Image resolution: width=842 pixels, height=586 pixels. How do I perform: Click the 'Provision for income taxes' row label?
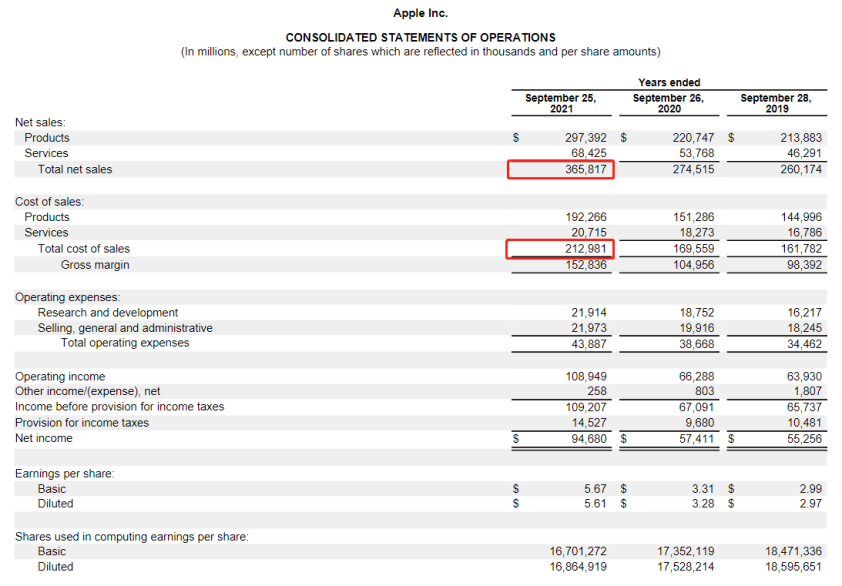(x=82, y=423)
